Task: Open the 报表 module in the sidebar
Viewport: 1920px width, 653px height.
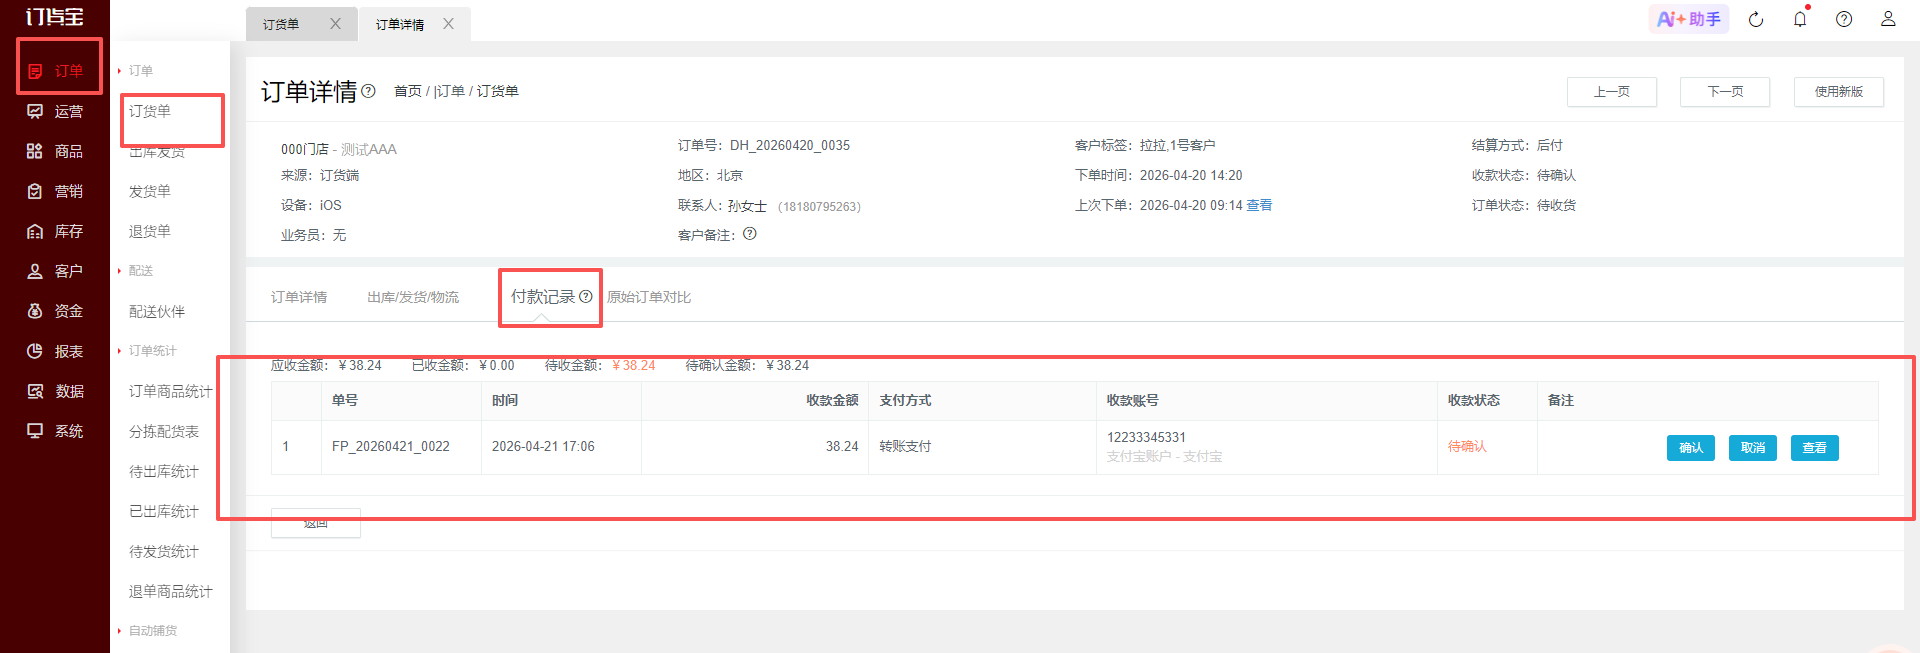Action: 56,351
